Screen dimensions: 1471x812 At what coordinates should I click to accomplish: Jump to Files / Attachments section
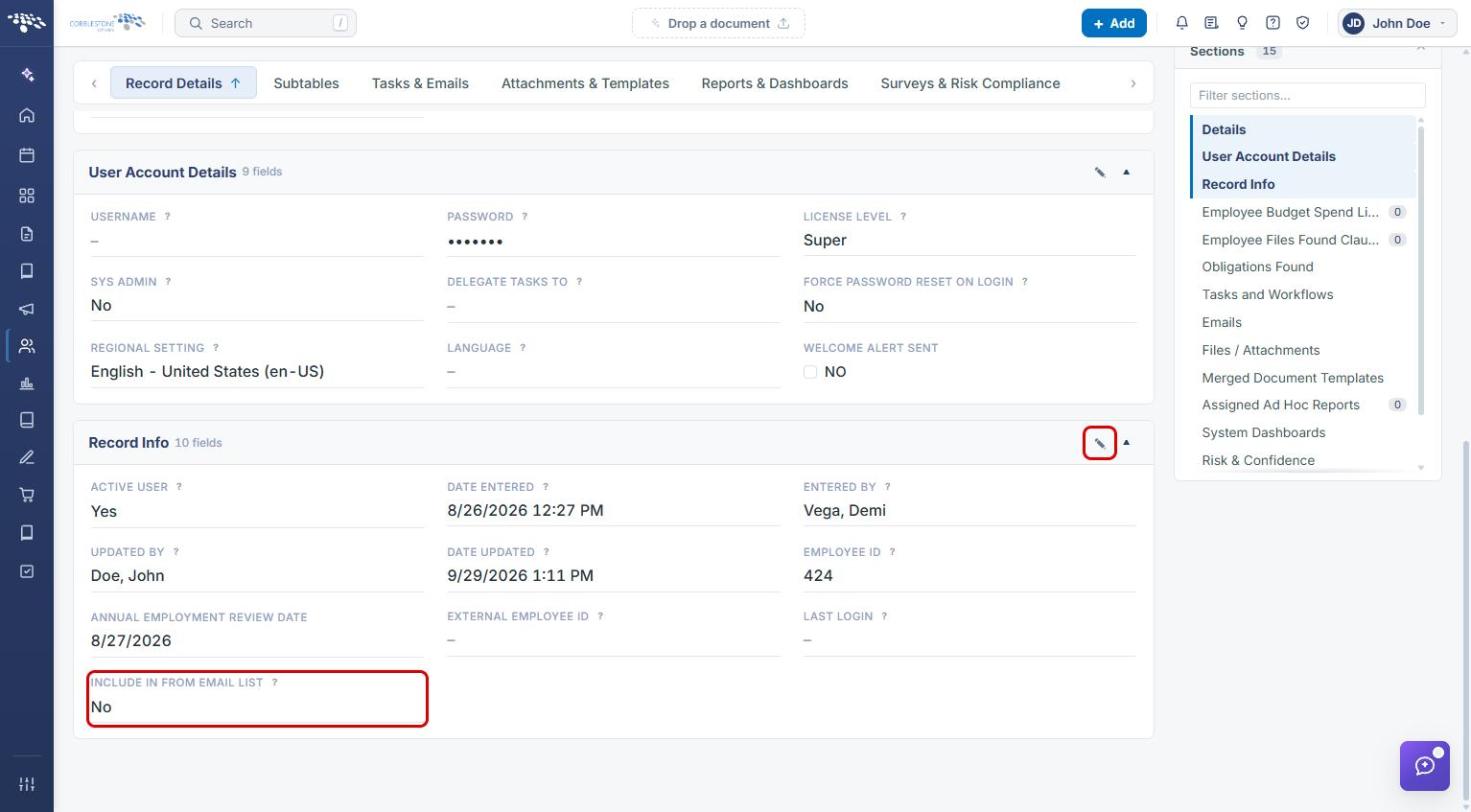[1260, 350]
